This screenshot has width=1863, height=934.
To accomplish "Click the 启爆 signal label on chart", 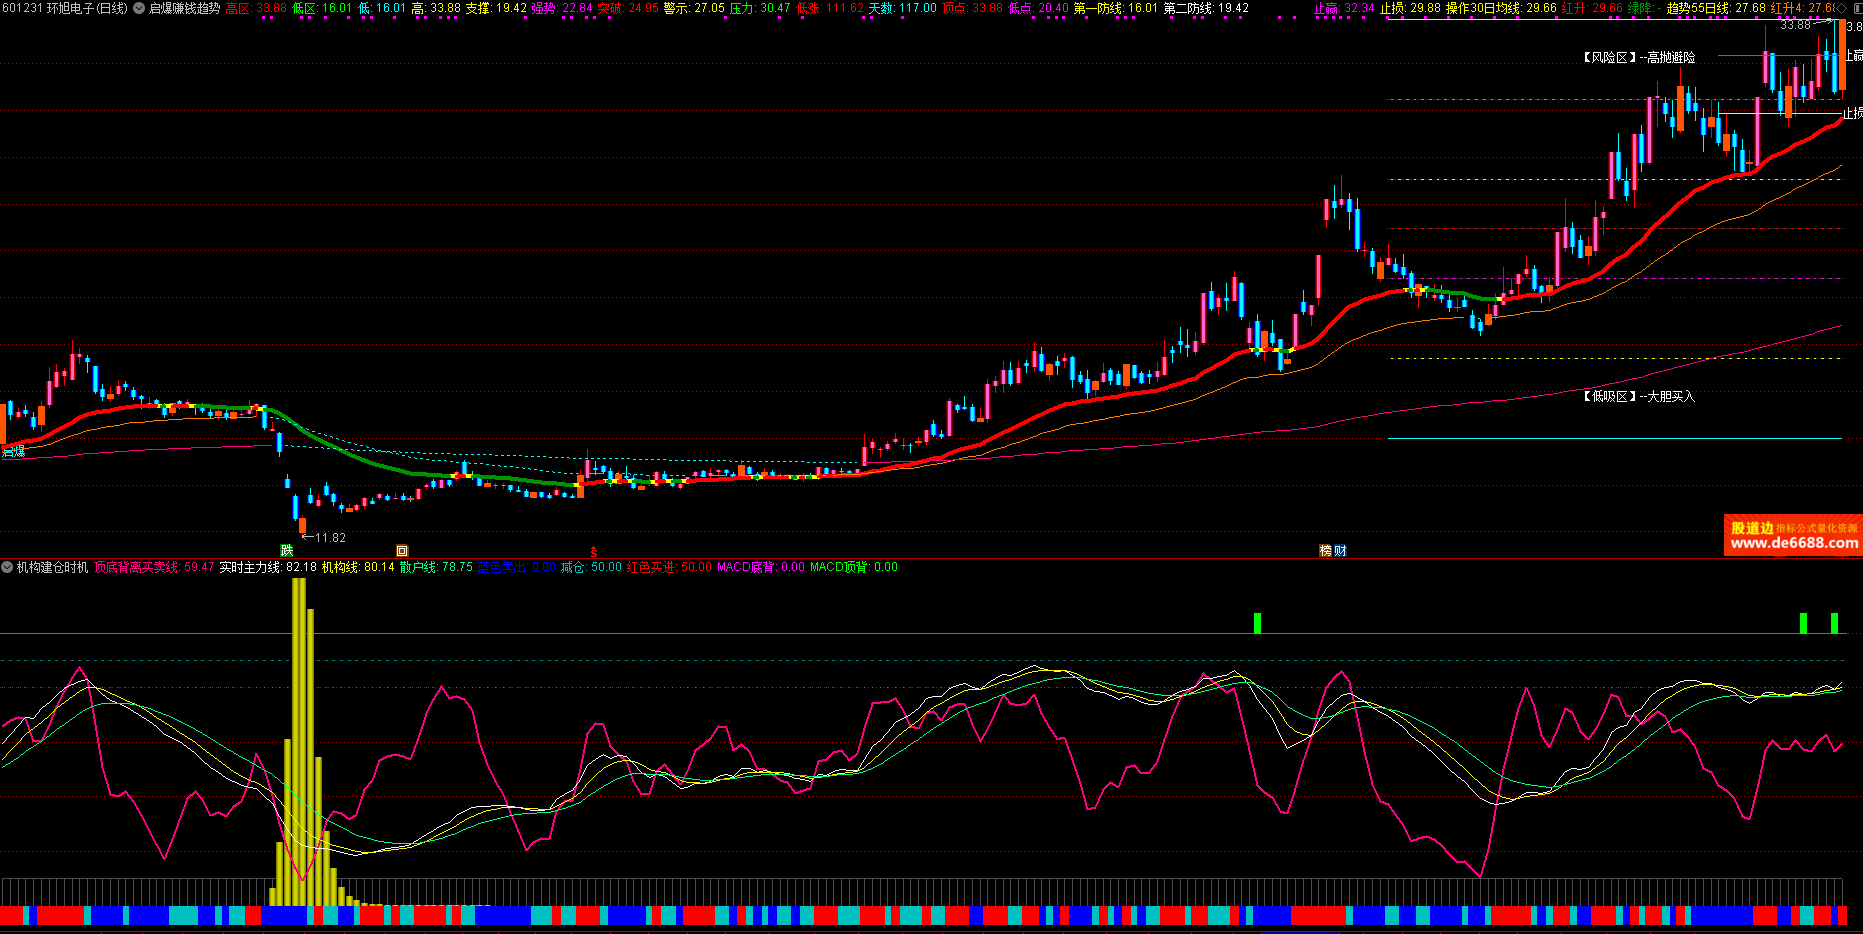I will click(x=13, y=452).
